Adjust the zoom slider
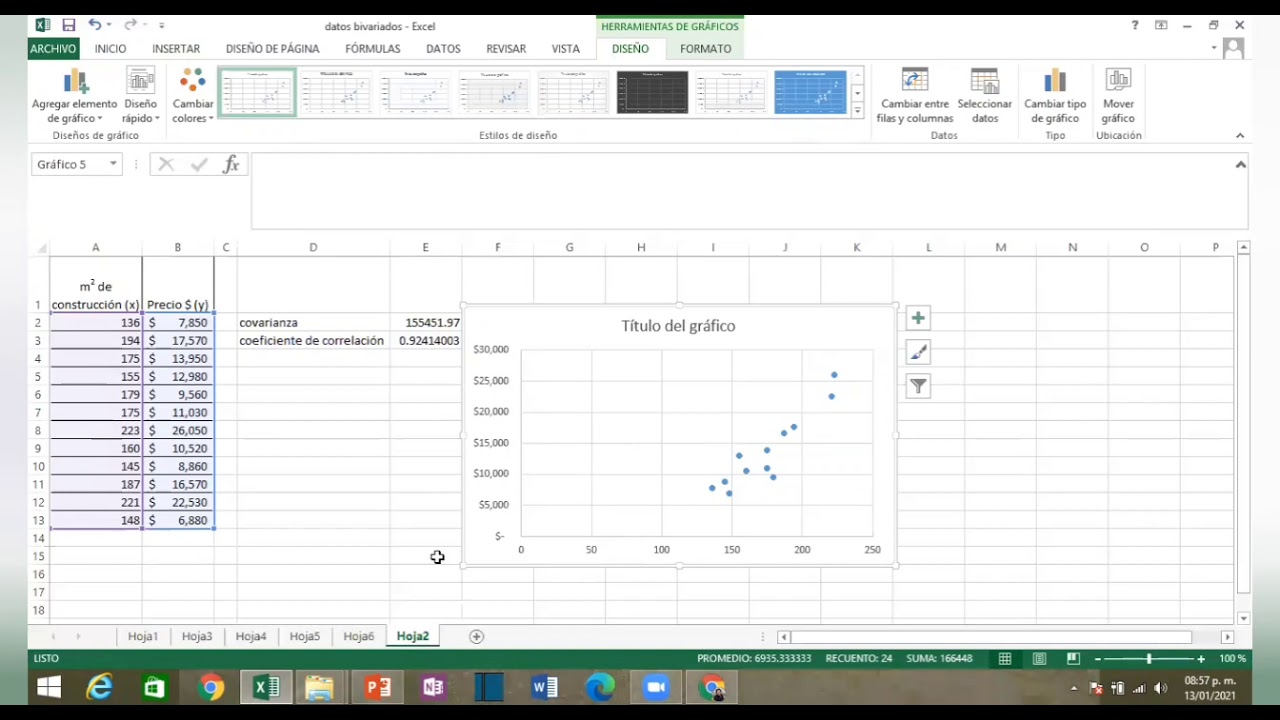The width and height of the screenshot is (1280, 720). [1149, 658]
